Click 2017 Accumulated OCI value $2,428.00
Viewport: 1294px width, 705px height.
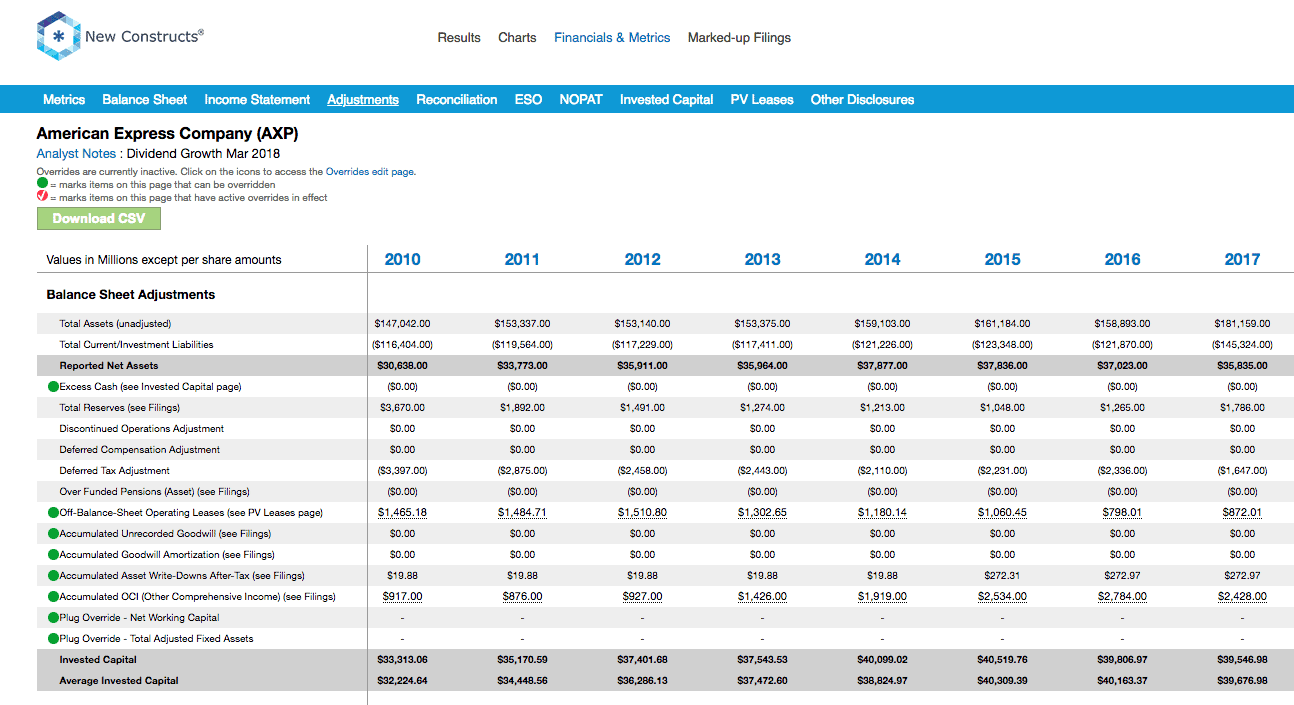pos(1242,597)
